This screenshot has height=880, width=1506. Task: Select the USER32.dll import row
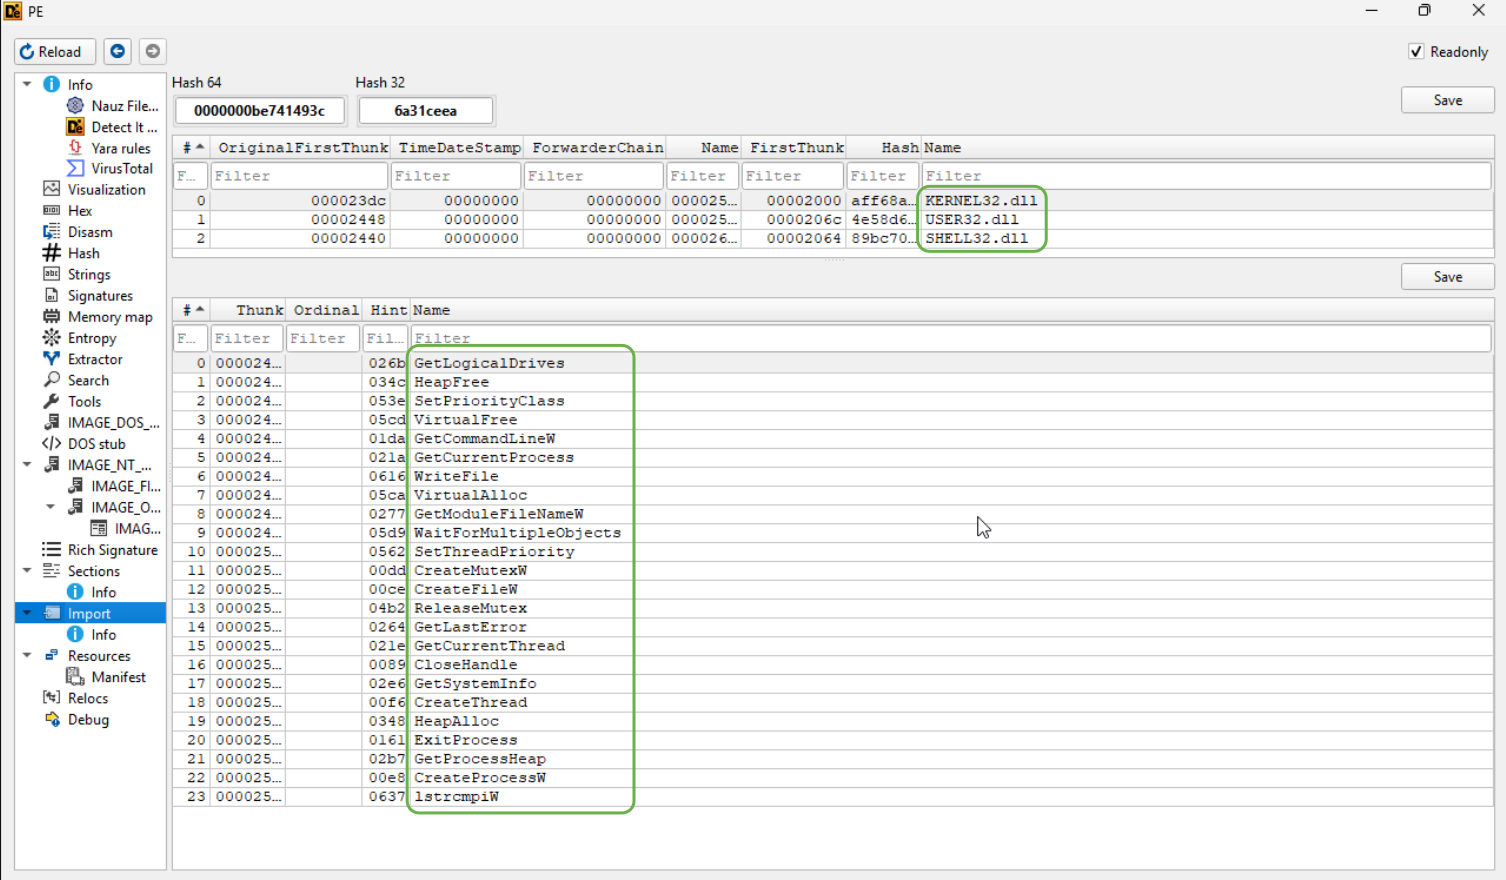click(971, 219)
